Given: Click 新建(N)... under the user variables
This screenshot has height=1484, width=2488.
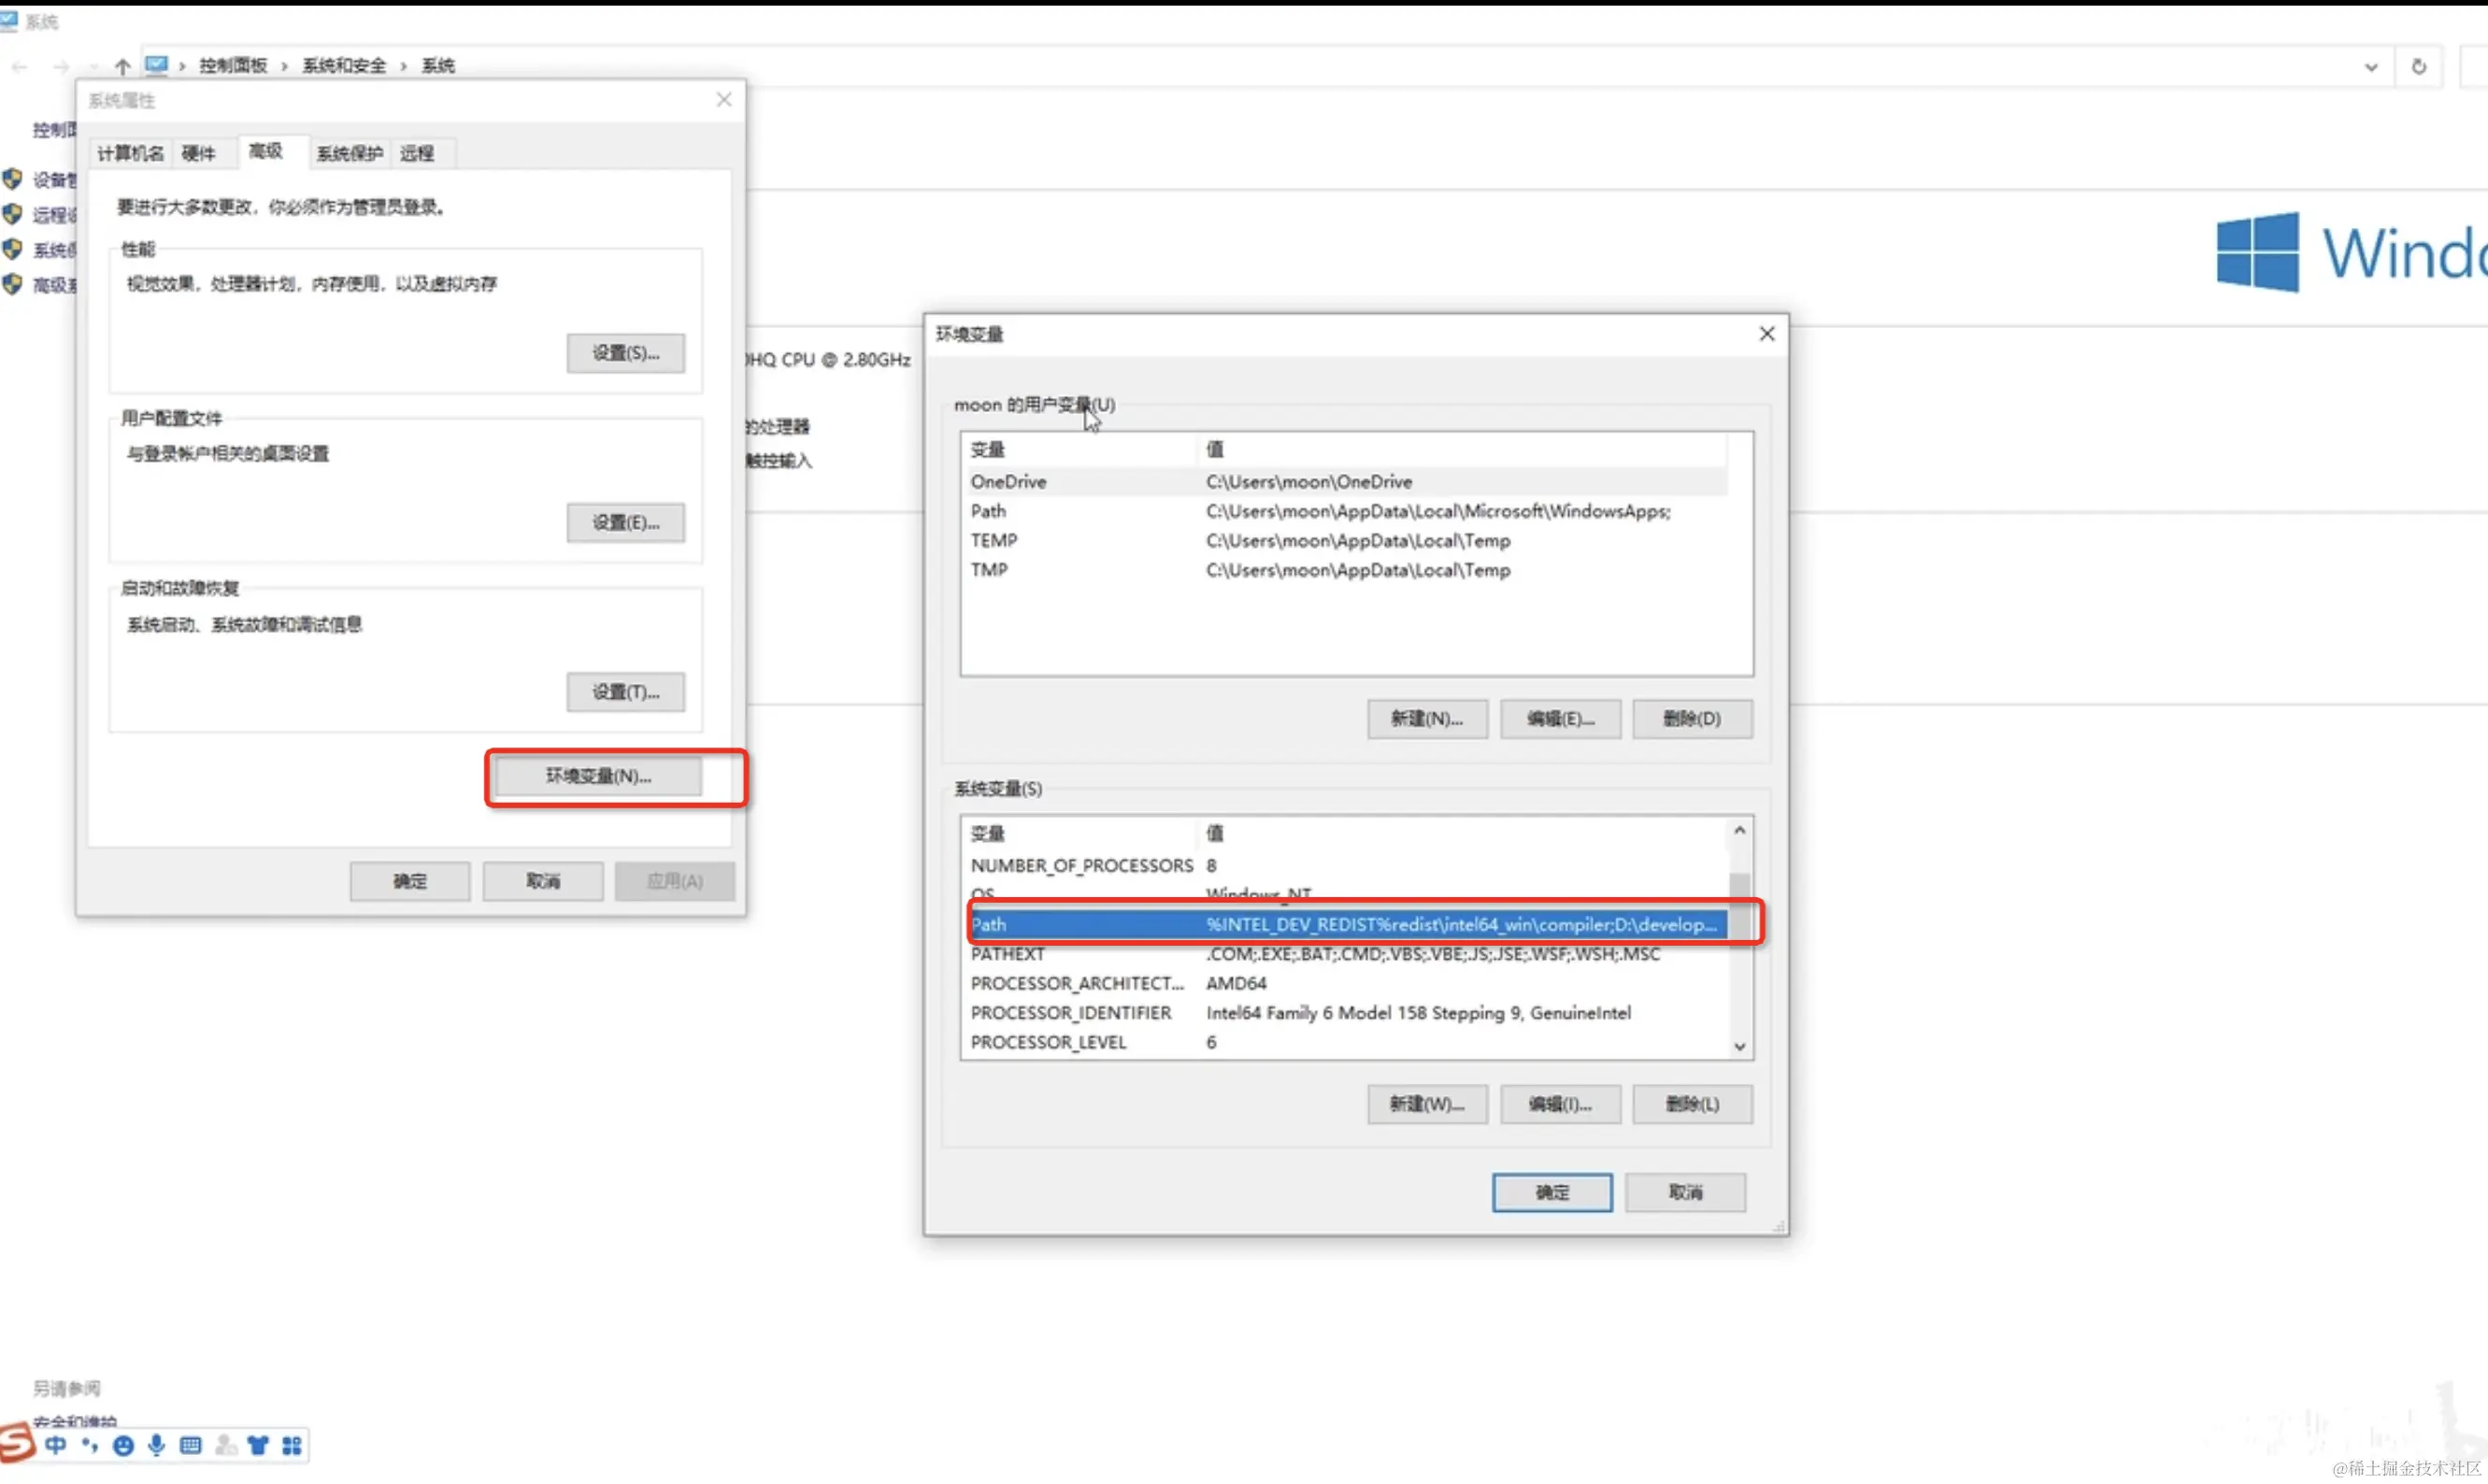Looking at the screenshot, I should coord(1426,719).
